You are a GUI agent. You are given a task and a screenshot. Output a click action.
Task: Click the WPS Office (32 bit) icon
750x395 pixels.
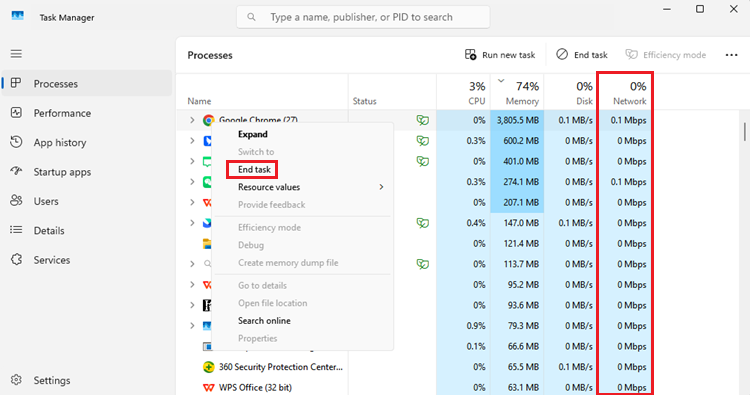click(208, 387)
